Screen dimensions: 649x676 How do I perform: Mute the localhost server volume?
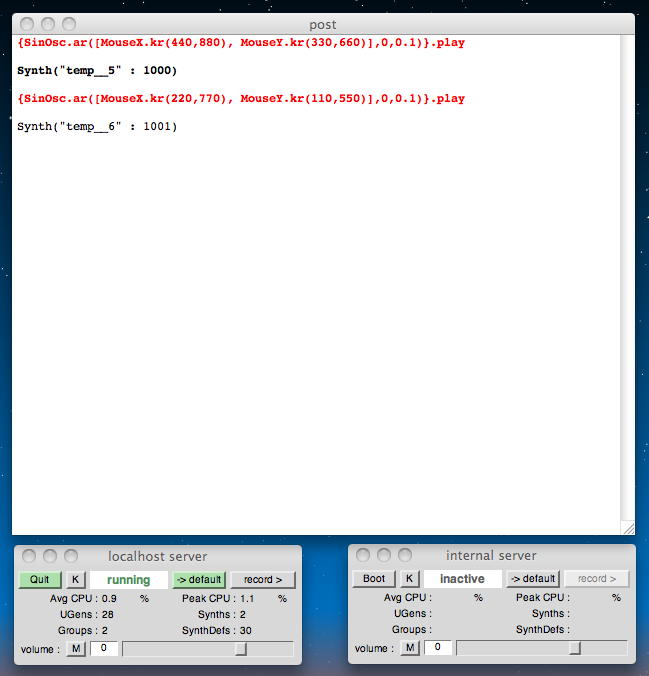pyautogui.click(x=76, y=648)
